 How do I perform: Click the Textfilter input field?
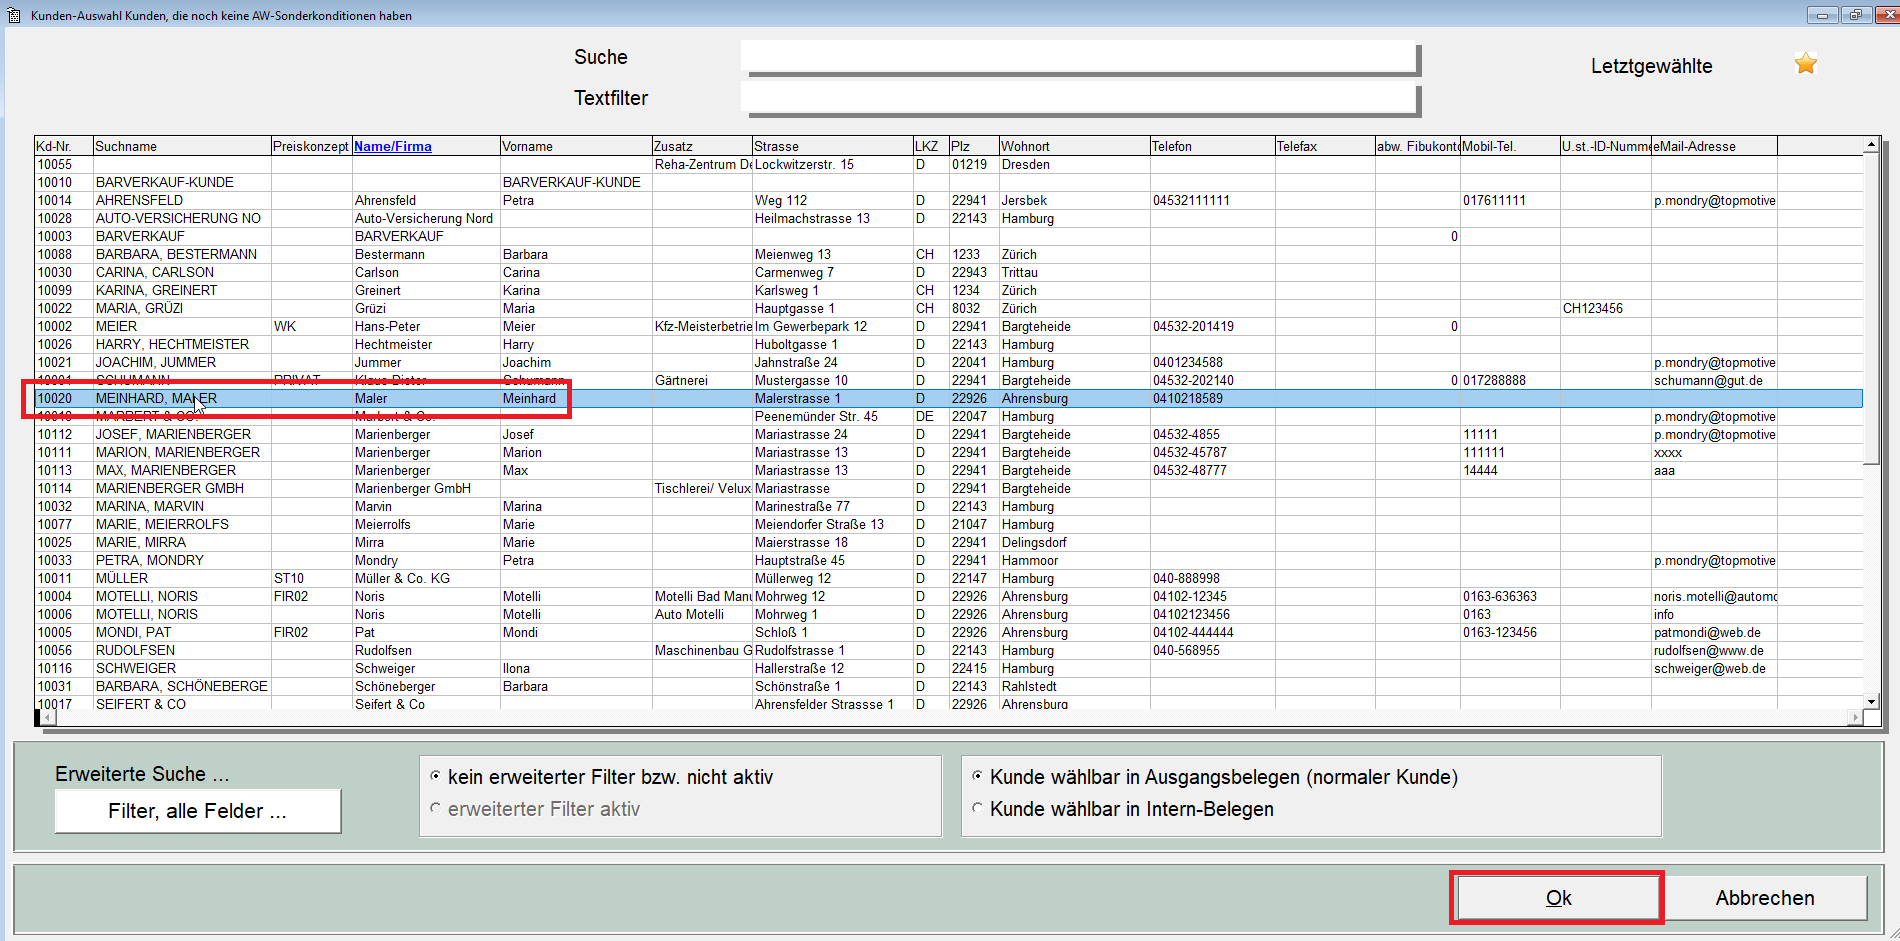click(1080, 99)
